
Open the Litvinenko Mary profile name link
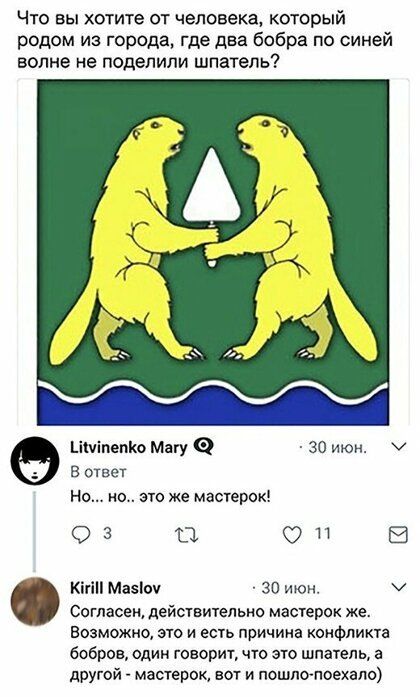[x=129, y=448]
